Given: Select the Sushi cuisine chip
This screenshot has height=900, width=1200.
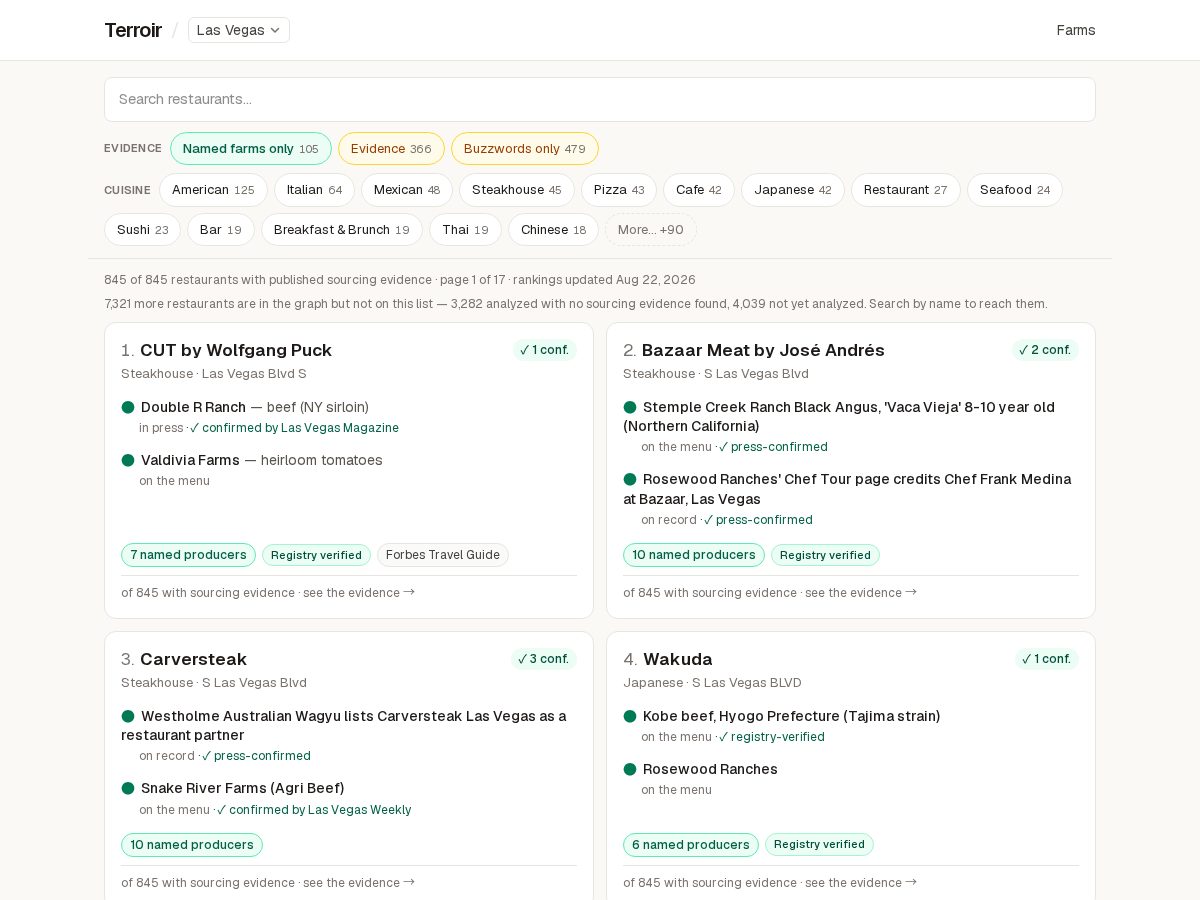Looking at the screenshot, I should pos(143,230).
